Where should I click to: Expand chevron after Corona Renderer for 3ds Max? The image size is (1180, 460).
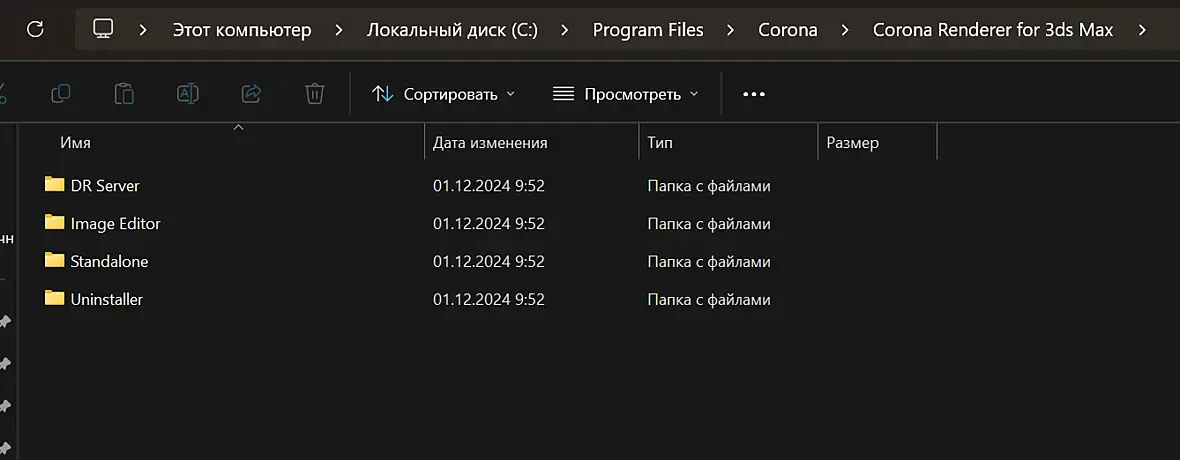[x=1142, y=30]
